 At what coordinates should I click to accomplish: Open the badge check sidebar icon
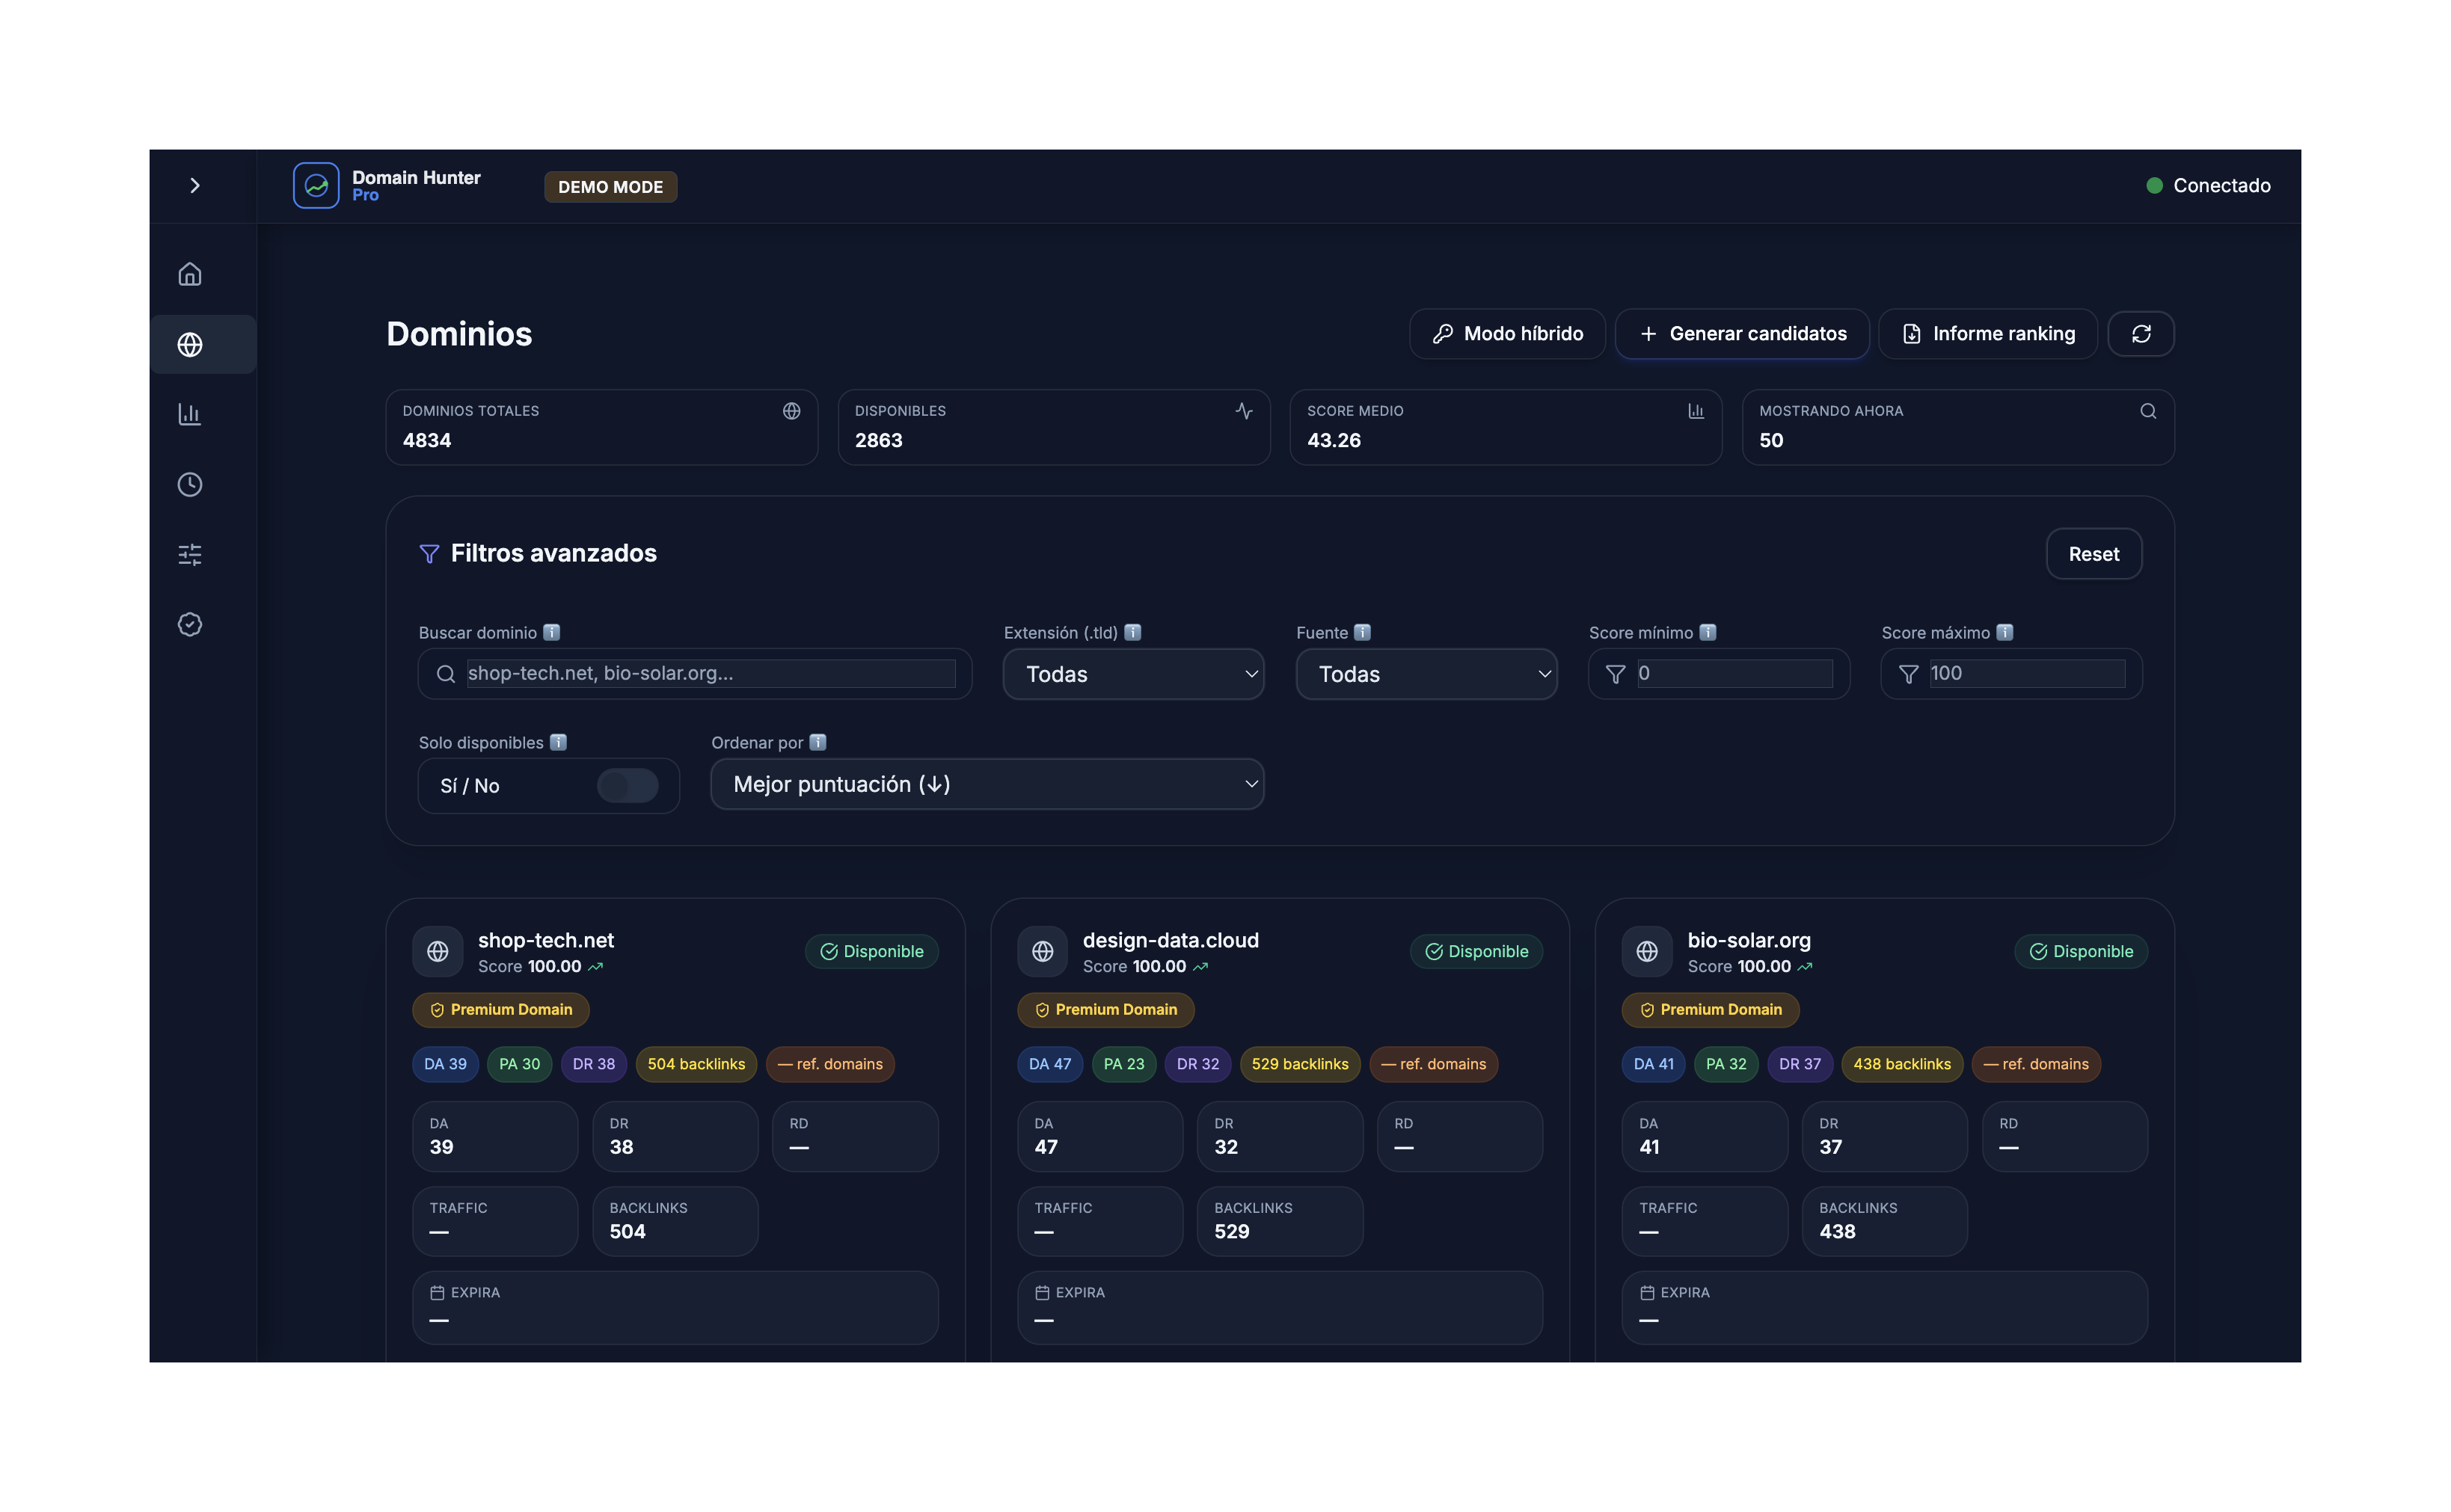click(190, 624)
